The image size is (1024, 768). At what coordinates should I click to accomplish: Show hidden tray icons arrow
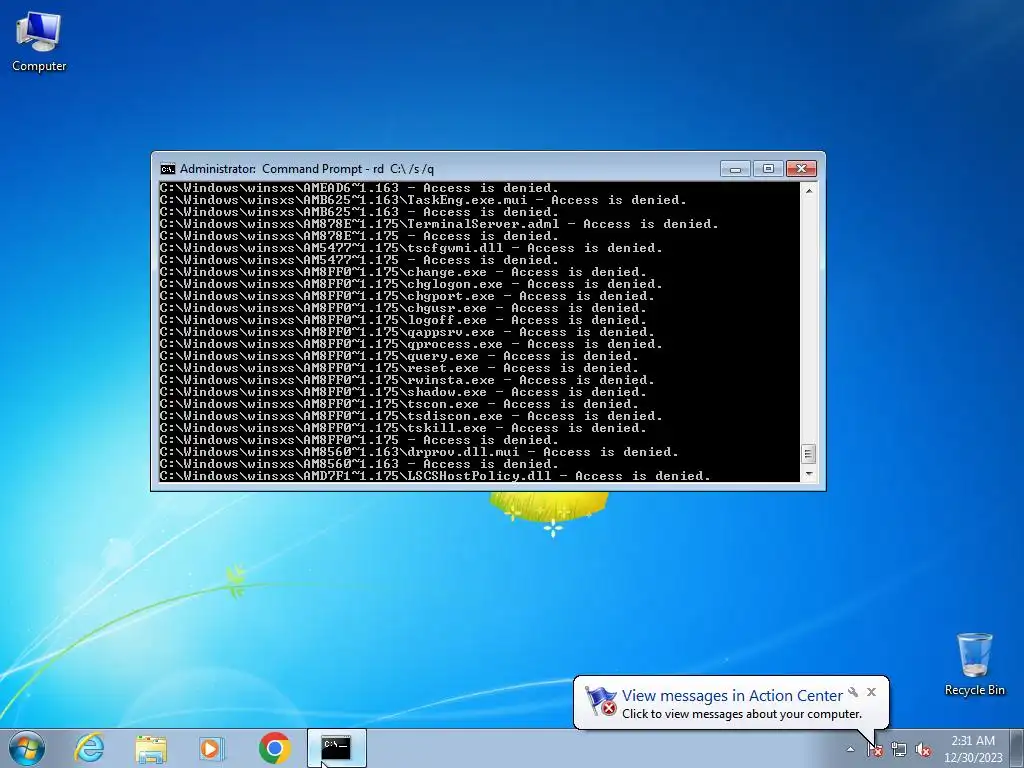(x=850, y=749)
